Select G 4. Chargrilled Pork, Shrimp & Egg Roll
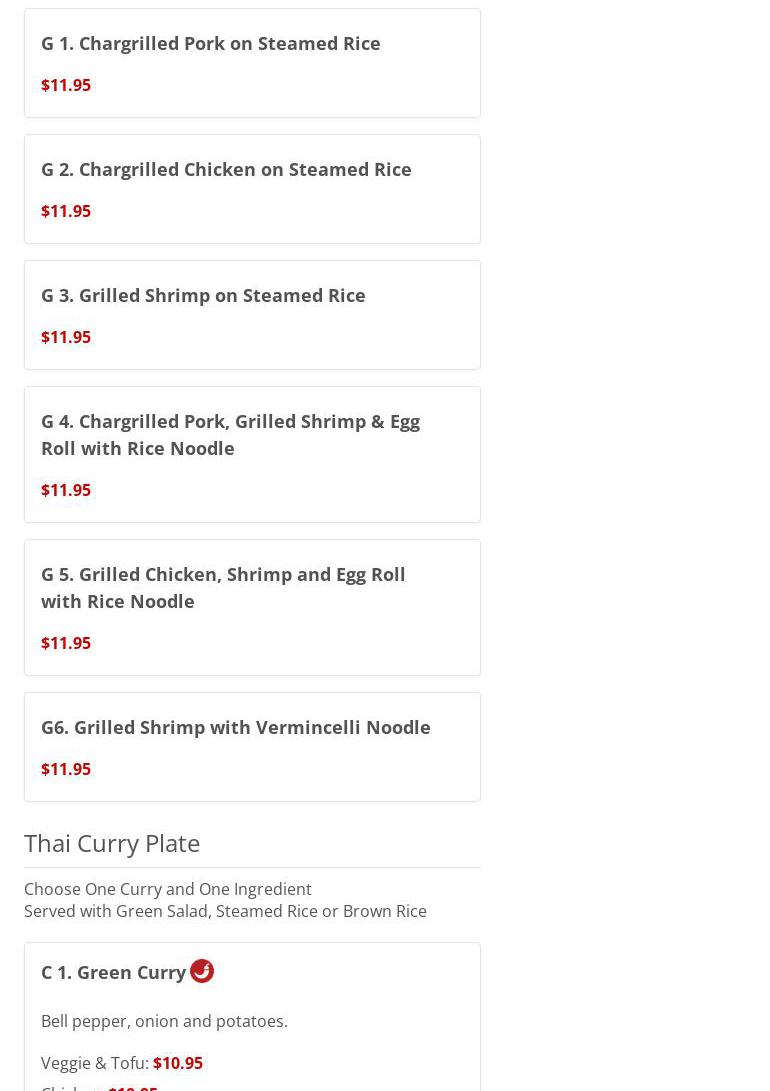 (x=230, y=434)
